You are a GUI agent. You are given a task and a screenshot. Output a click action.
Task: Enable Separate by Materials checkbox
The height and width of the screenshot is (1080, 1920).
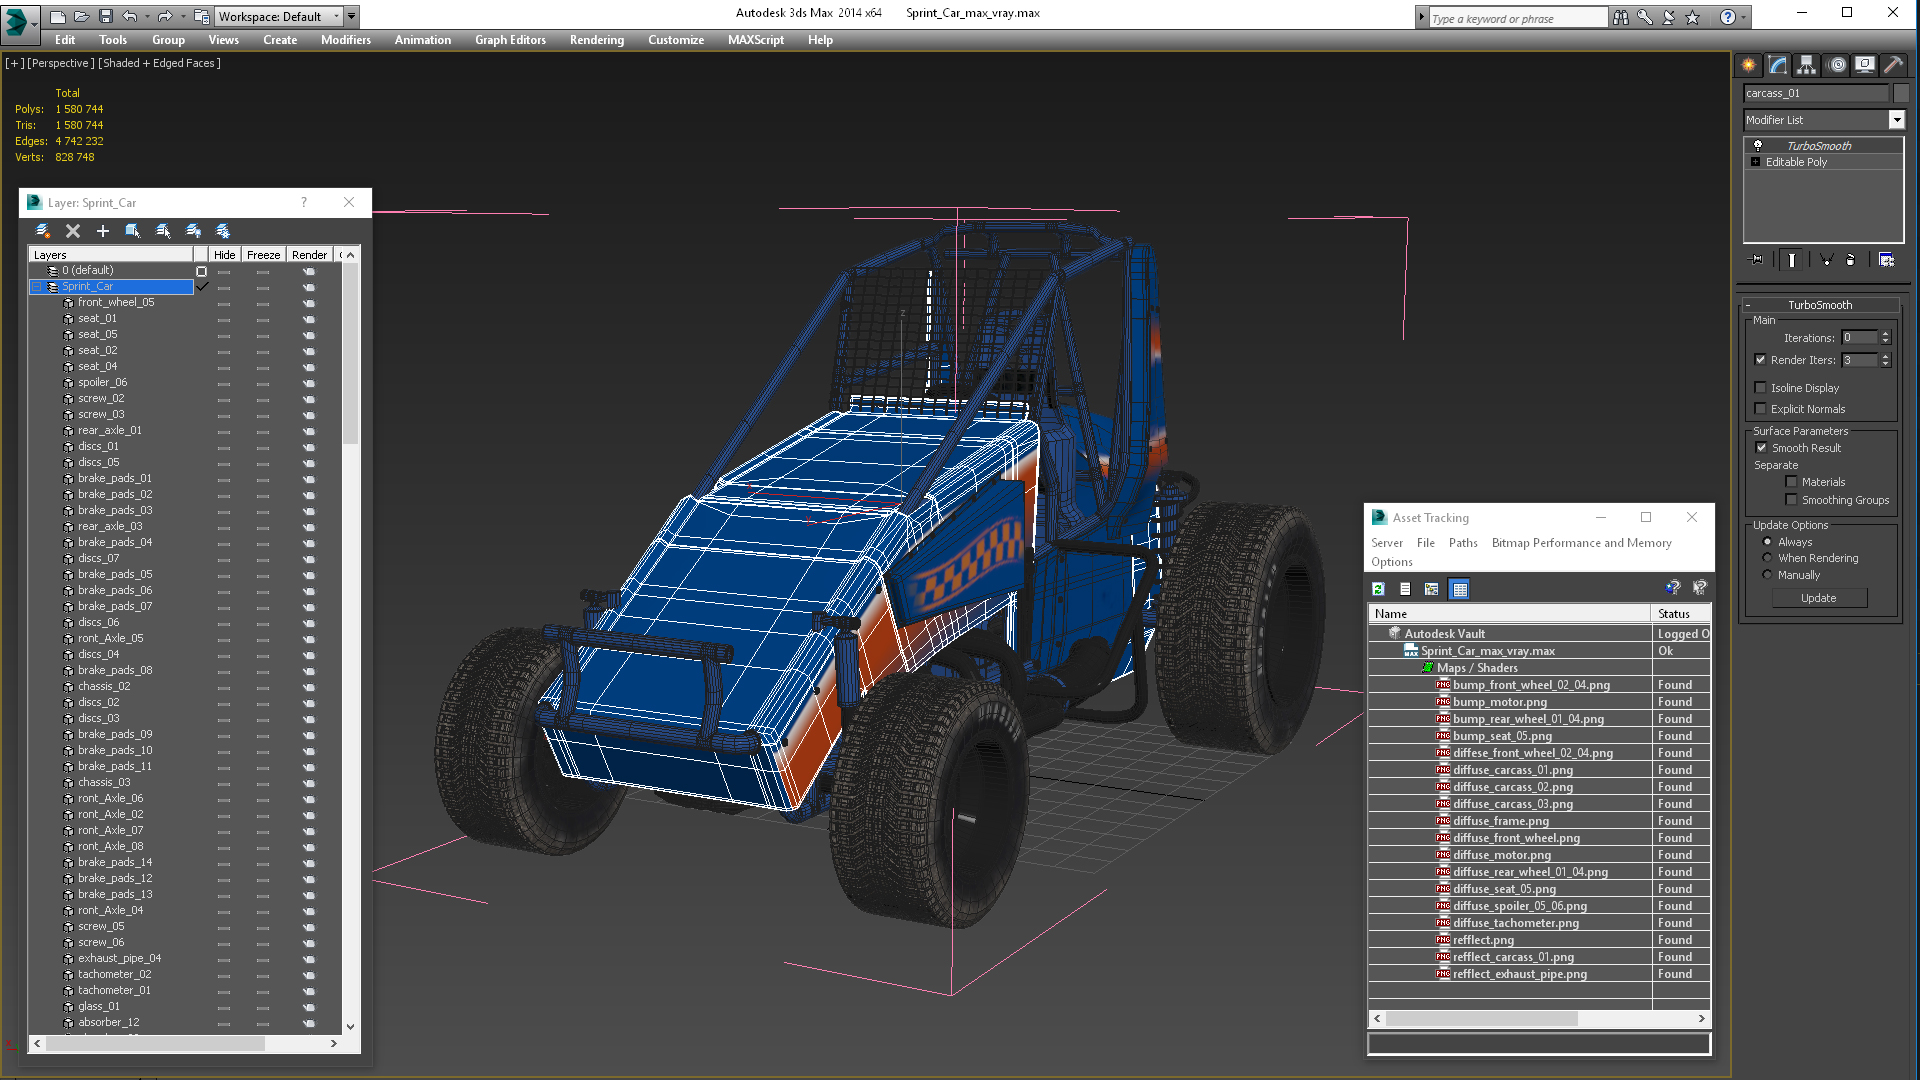(x=1791, y=482)
